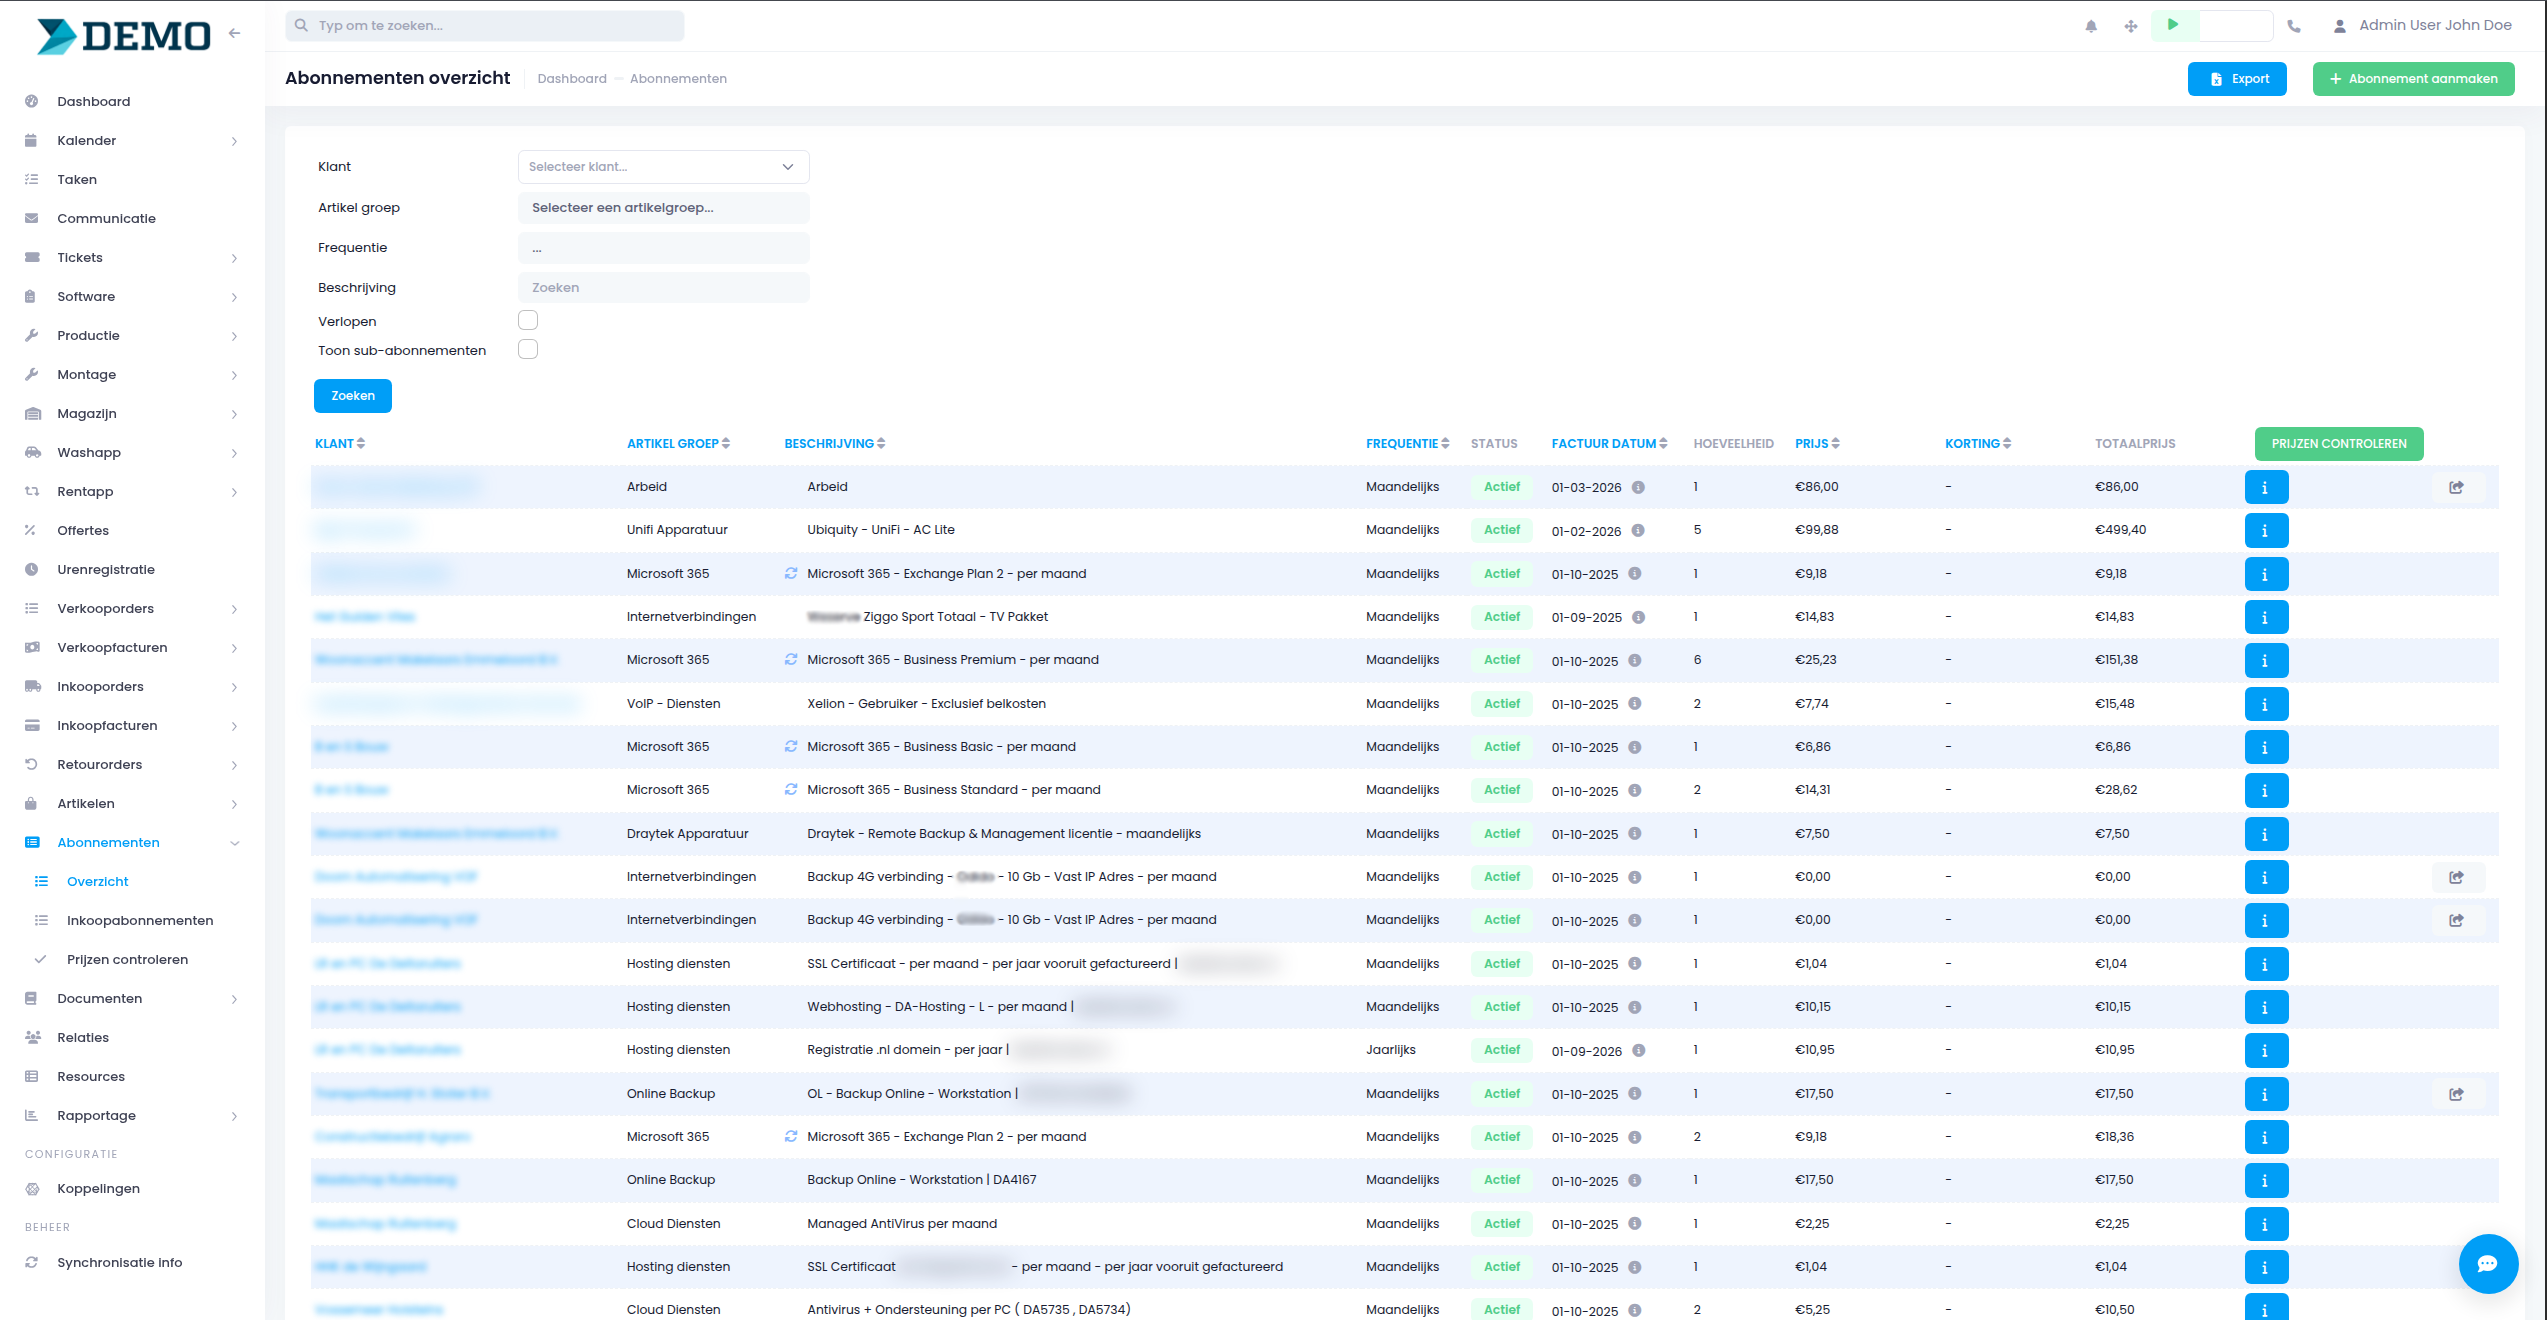Click Abonnement aanmaken button
The width and height of the screenshot is (2547, 1320).
point(2413,79)
